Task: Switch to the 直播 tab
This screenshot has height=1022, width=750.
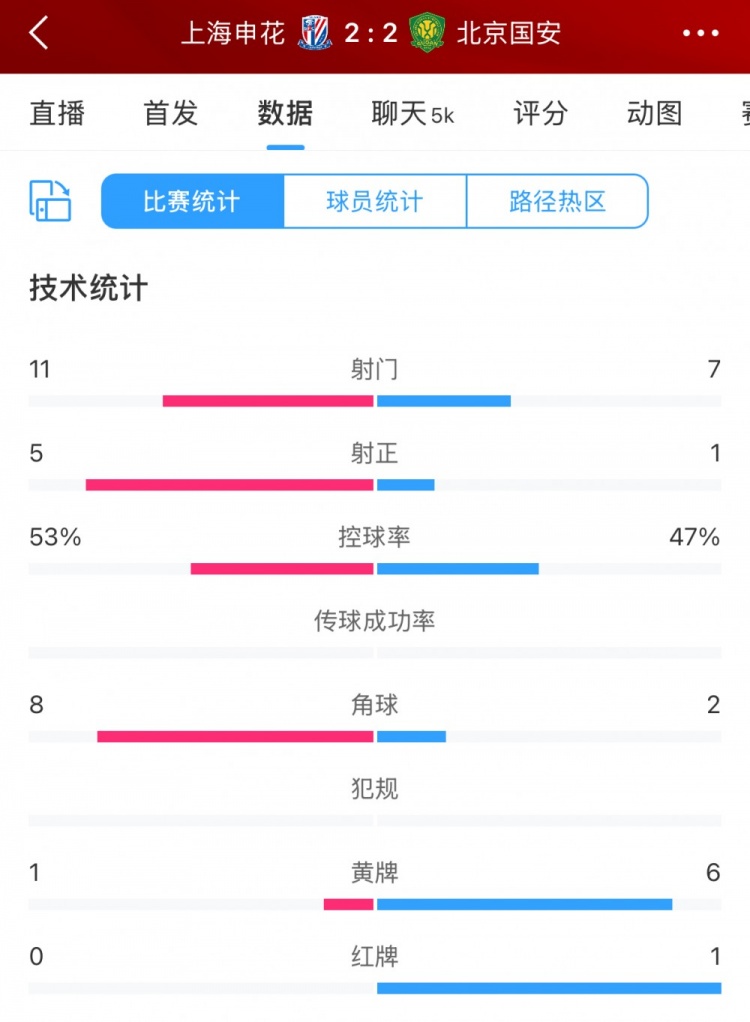Action: point(57,114)
